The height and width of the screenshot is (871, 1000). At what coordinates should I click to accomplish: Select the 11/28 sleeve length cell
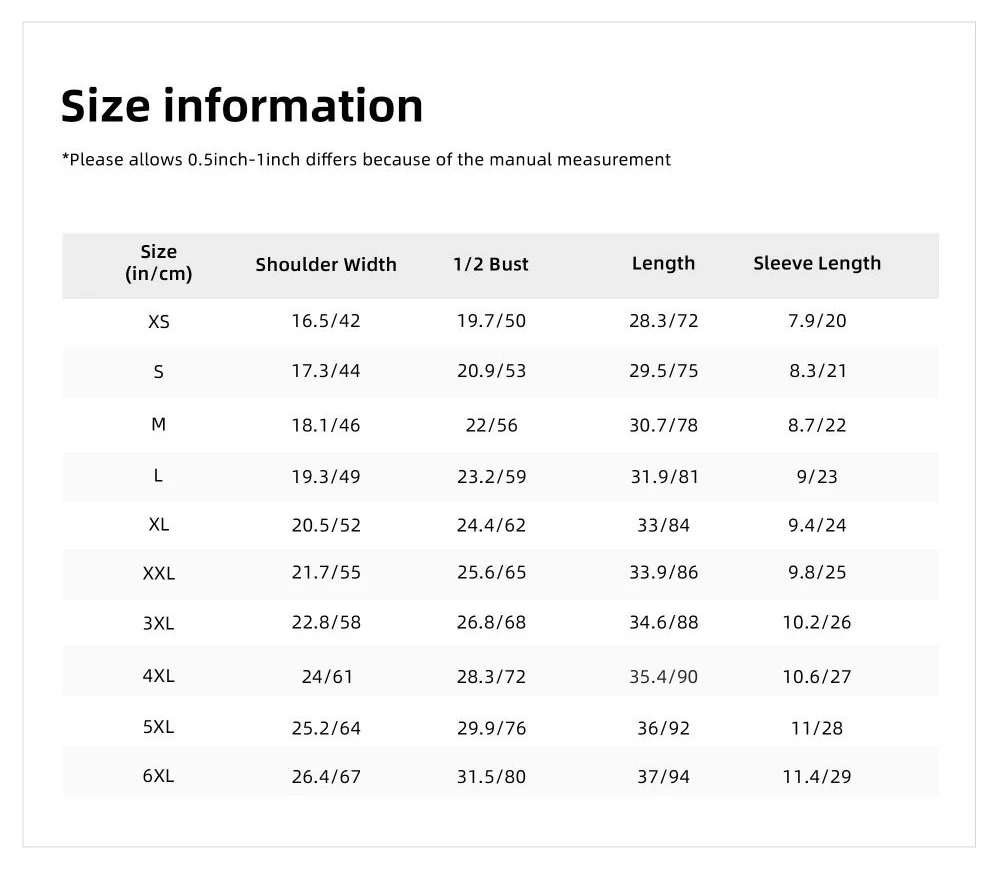[817, 728]
